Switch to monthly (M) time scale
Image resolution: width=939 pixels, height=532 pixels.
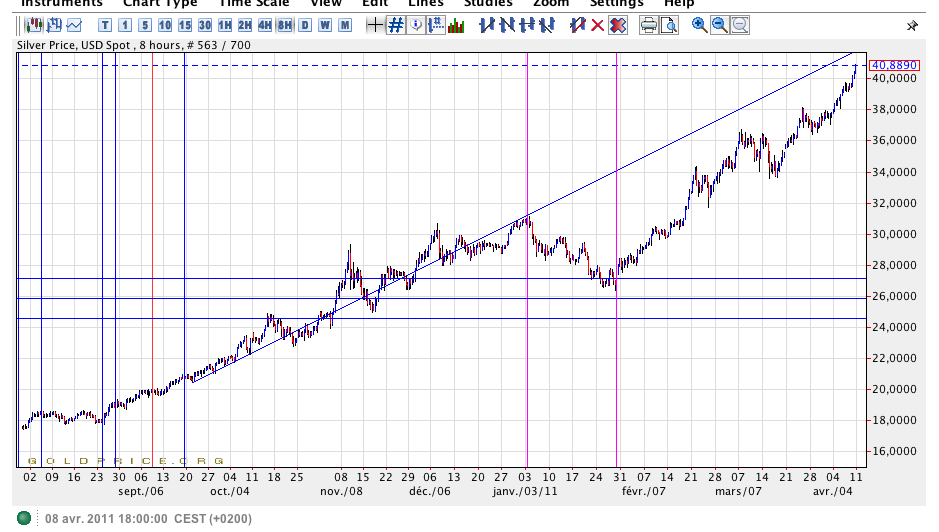[x=345, y=25]
